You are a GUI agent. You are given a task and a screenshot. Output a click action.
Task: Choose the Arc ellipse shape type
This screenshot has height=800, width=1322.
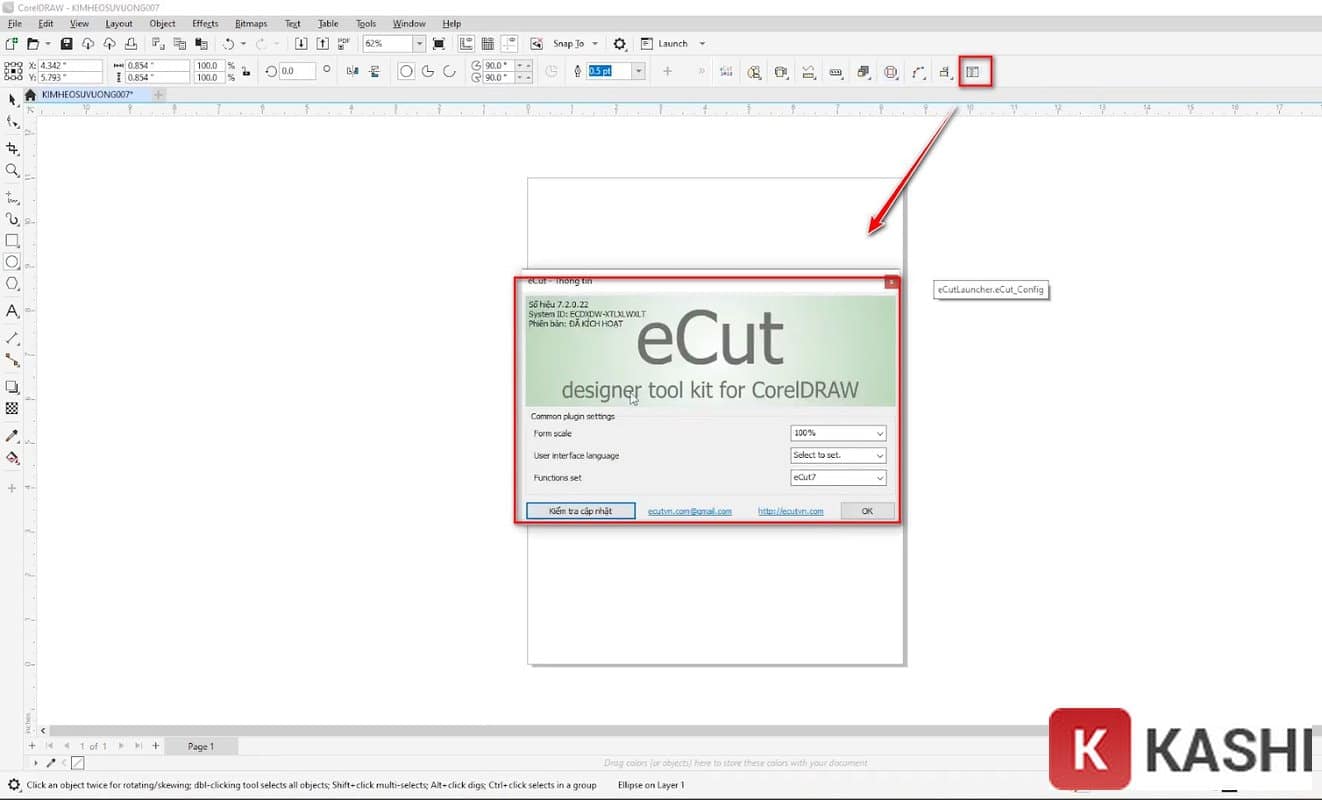click(x=449, y=71)
